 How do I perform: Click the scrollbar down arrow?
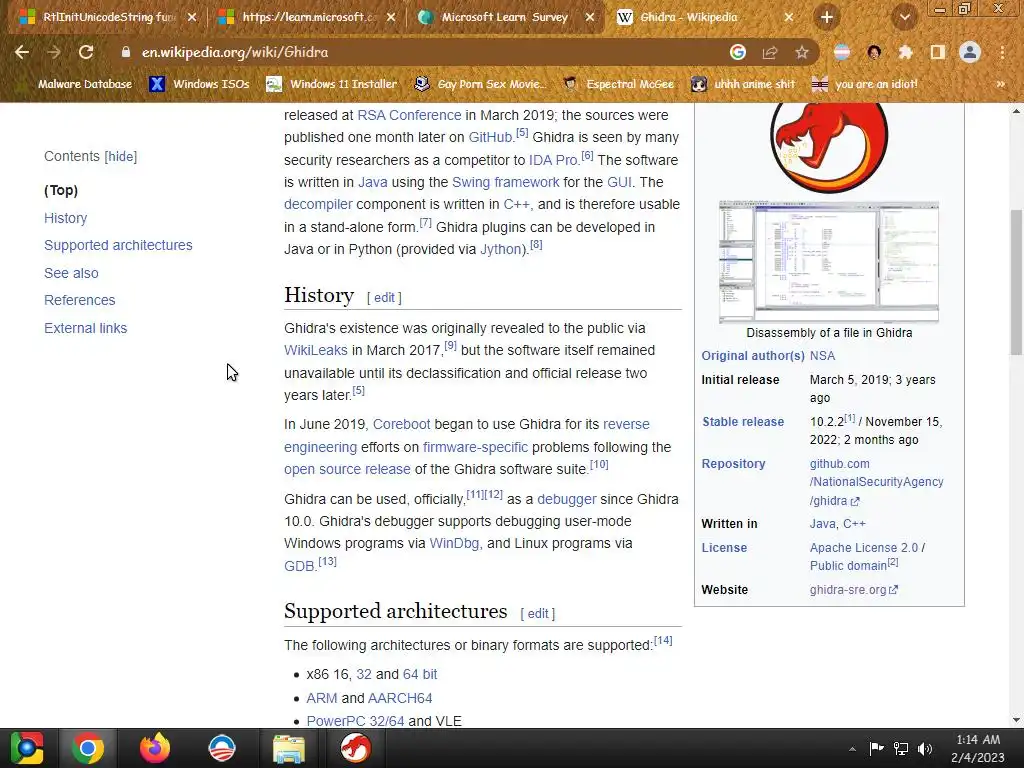(x=1016, y=720)
